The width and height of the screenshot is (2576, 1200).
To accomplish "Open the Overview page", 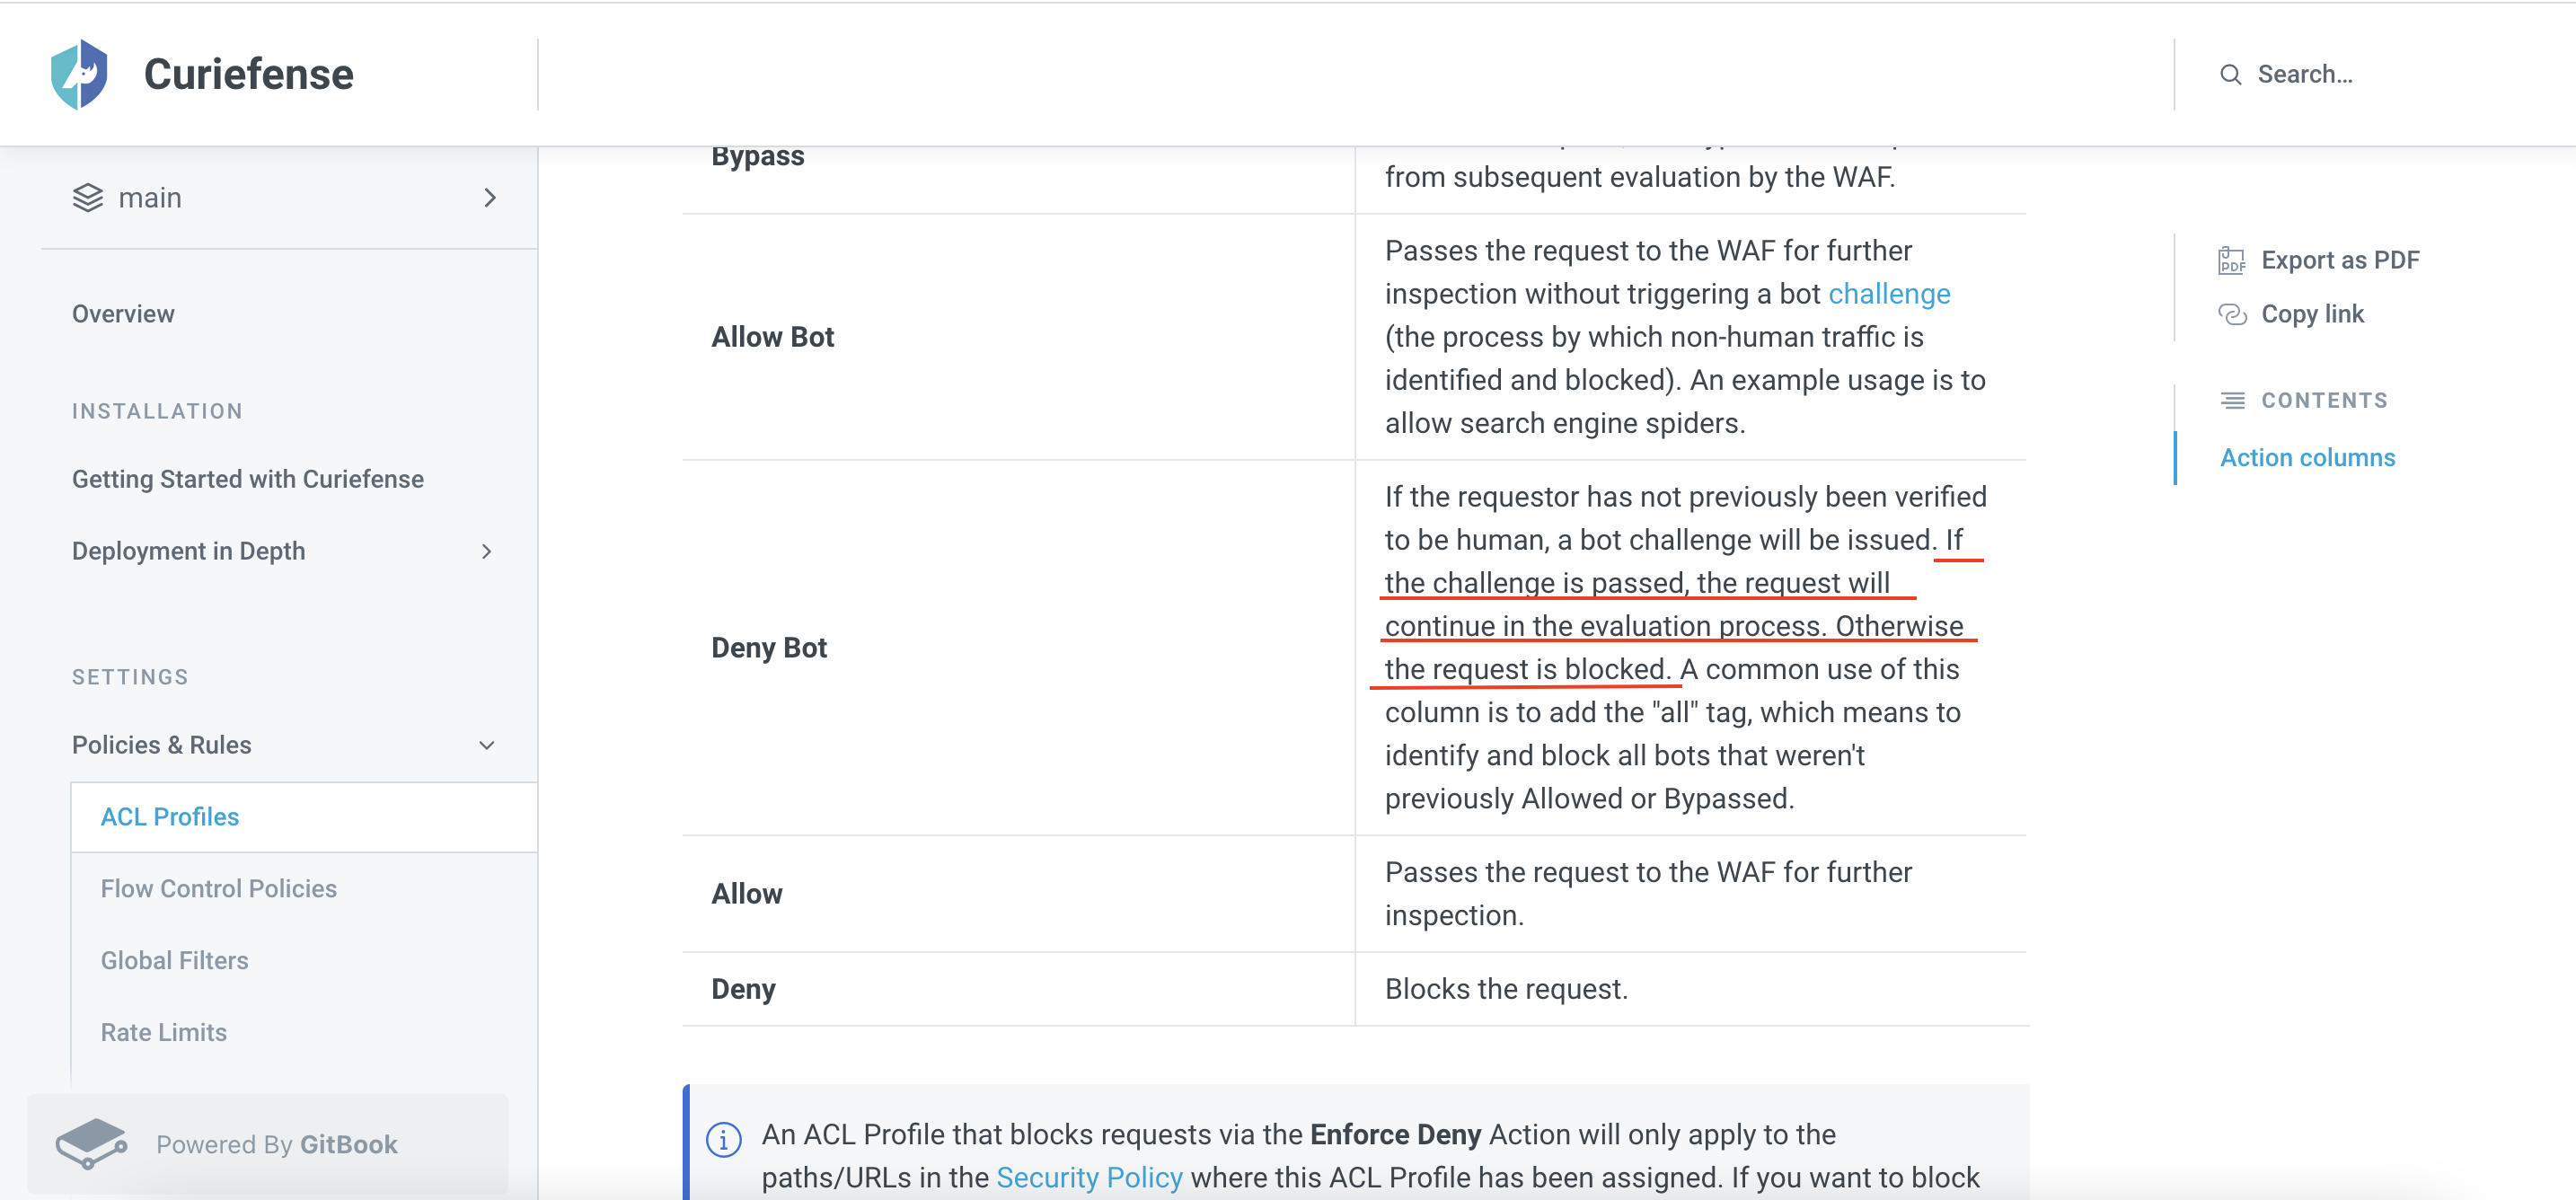I will click(123, 313).
